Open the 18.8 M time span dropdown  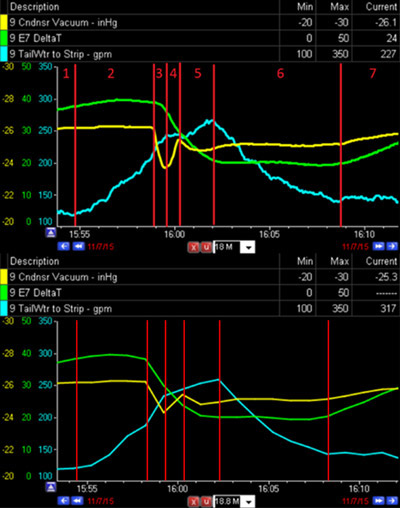[247, 501]
